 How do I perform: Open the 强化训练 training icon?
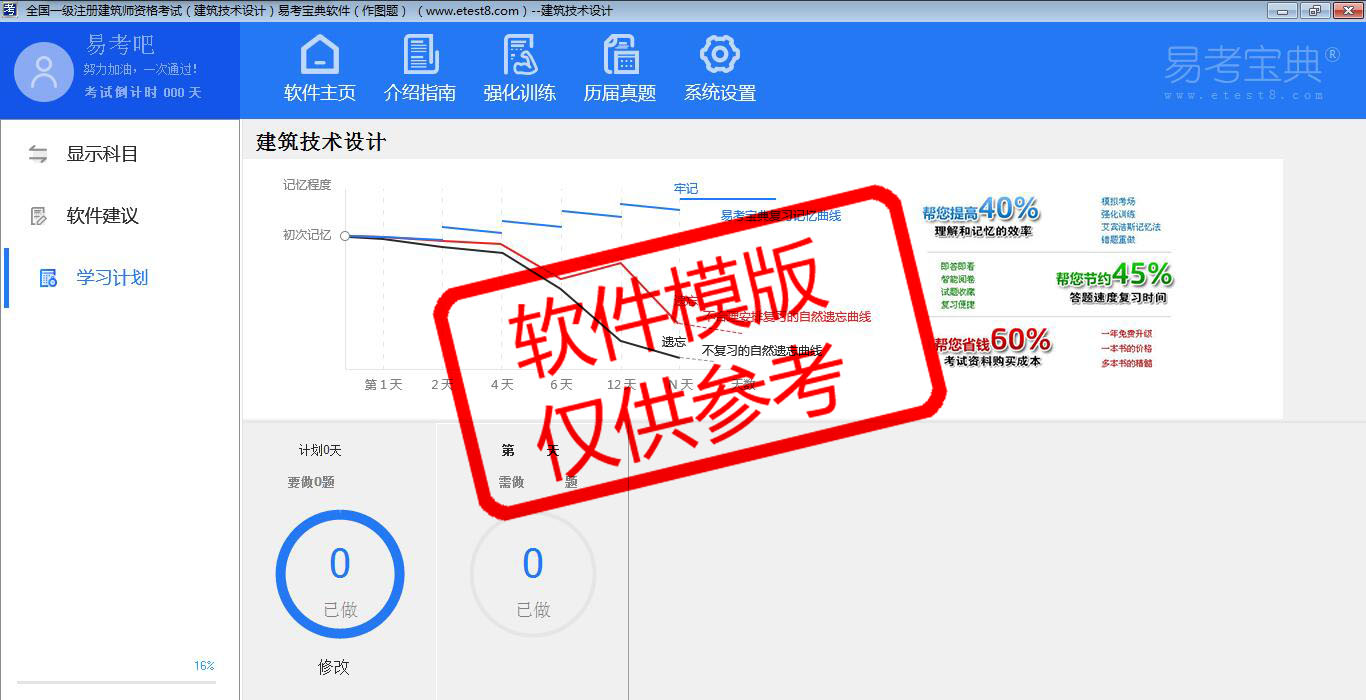(520, 54)
